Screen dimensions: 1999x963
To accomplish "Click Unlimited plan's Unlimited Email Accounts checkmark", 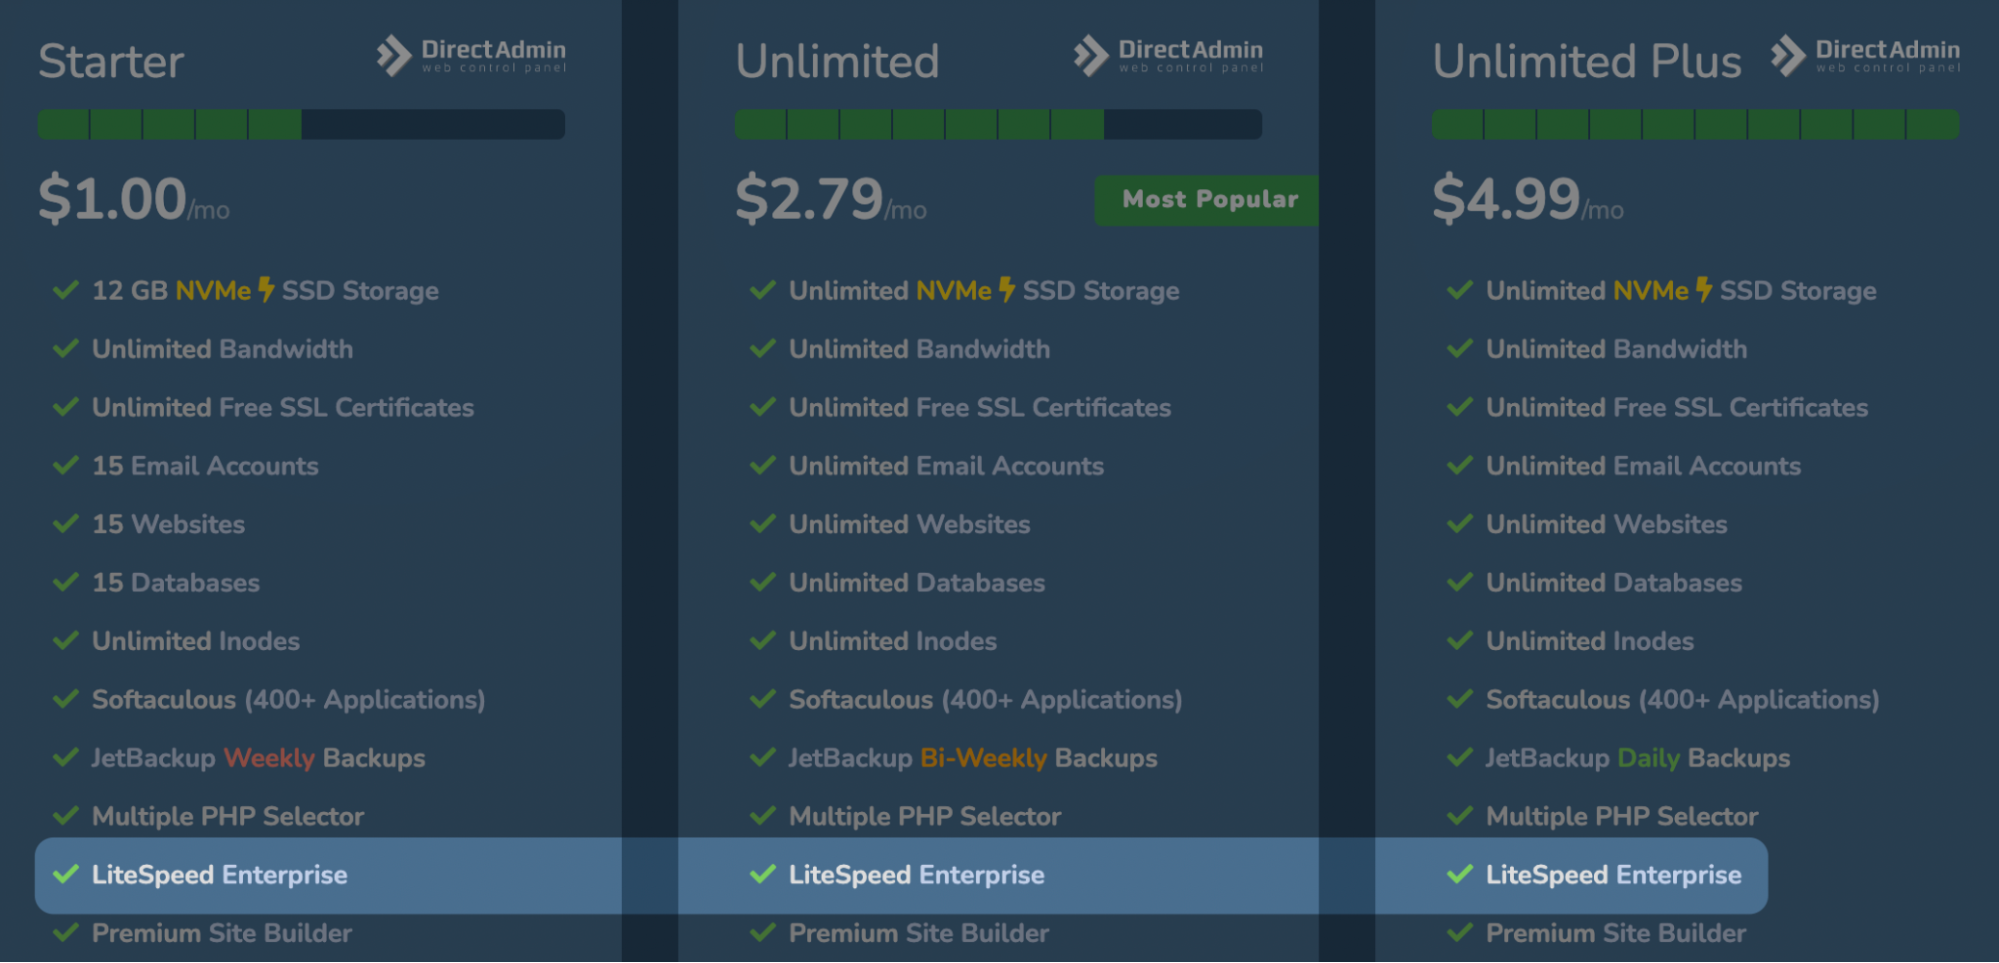I will point(763,465).
